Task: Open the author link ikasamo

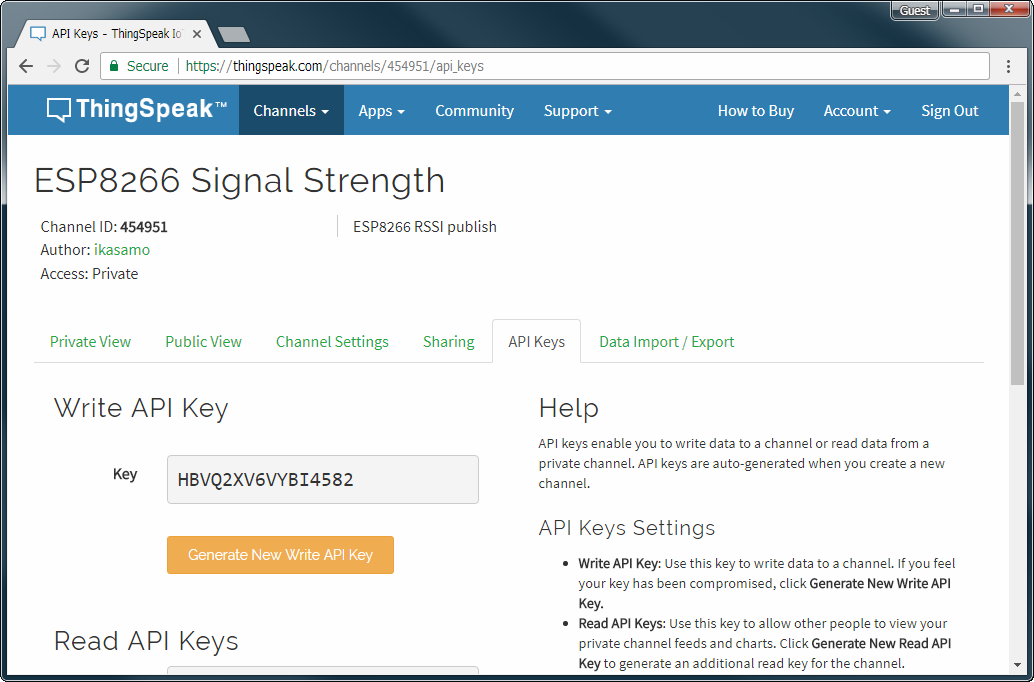Action: (122, 250)
